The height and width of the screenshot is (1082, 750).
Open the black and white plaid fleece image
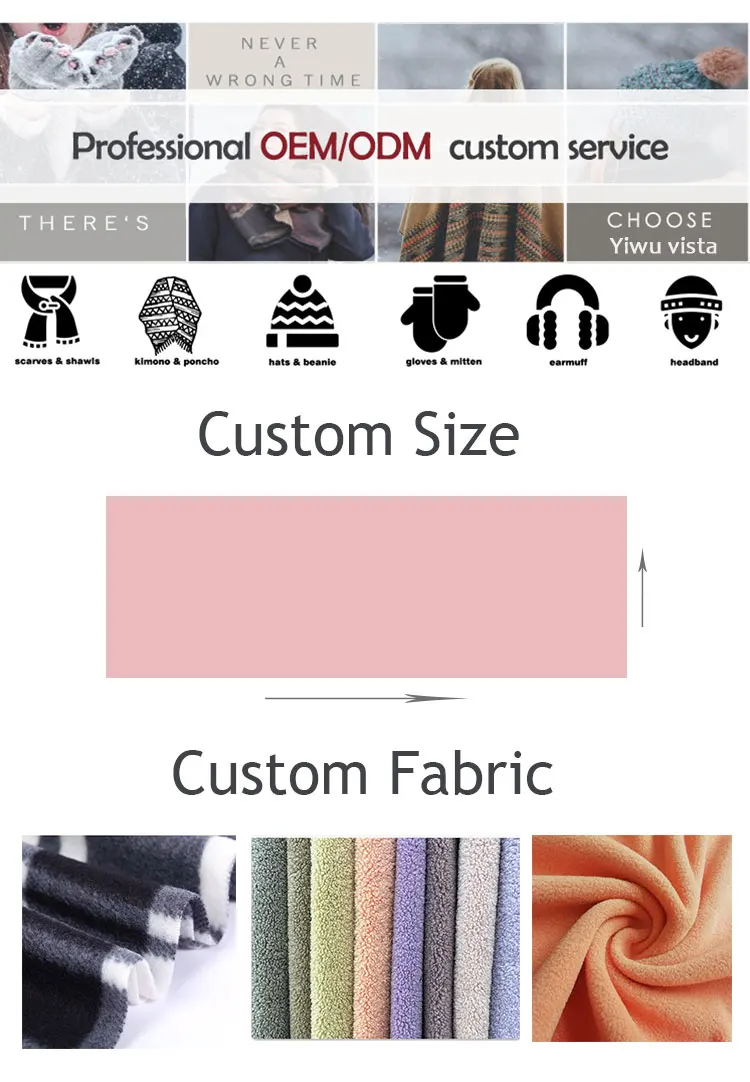click(x=129, y=942)
